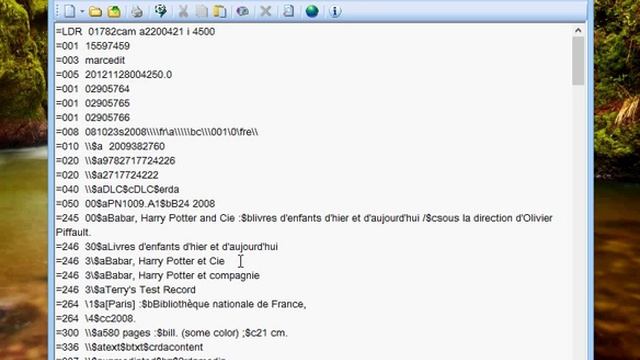Click the =001 15597459 line

(x=93, y=46)
